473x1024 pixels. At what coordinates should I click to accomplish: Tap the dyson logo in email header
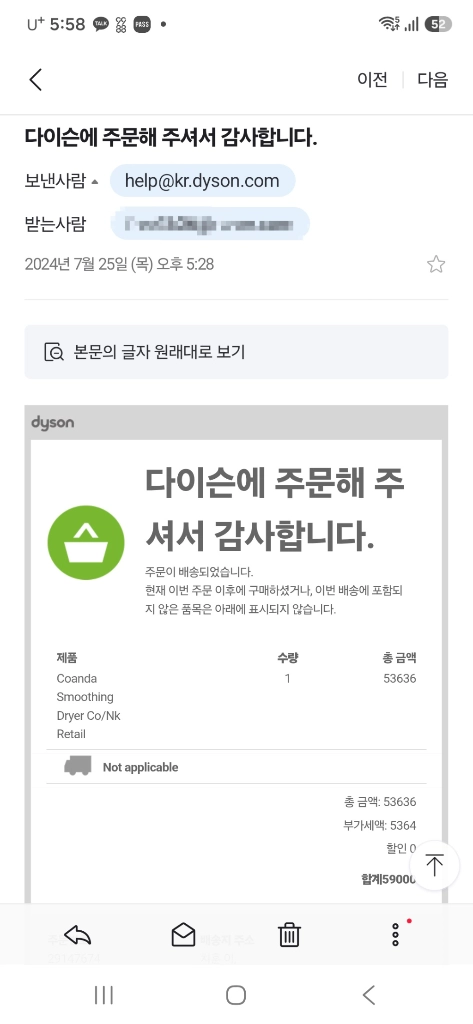52,423
